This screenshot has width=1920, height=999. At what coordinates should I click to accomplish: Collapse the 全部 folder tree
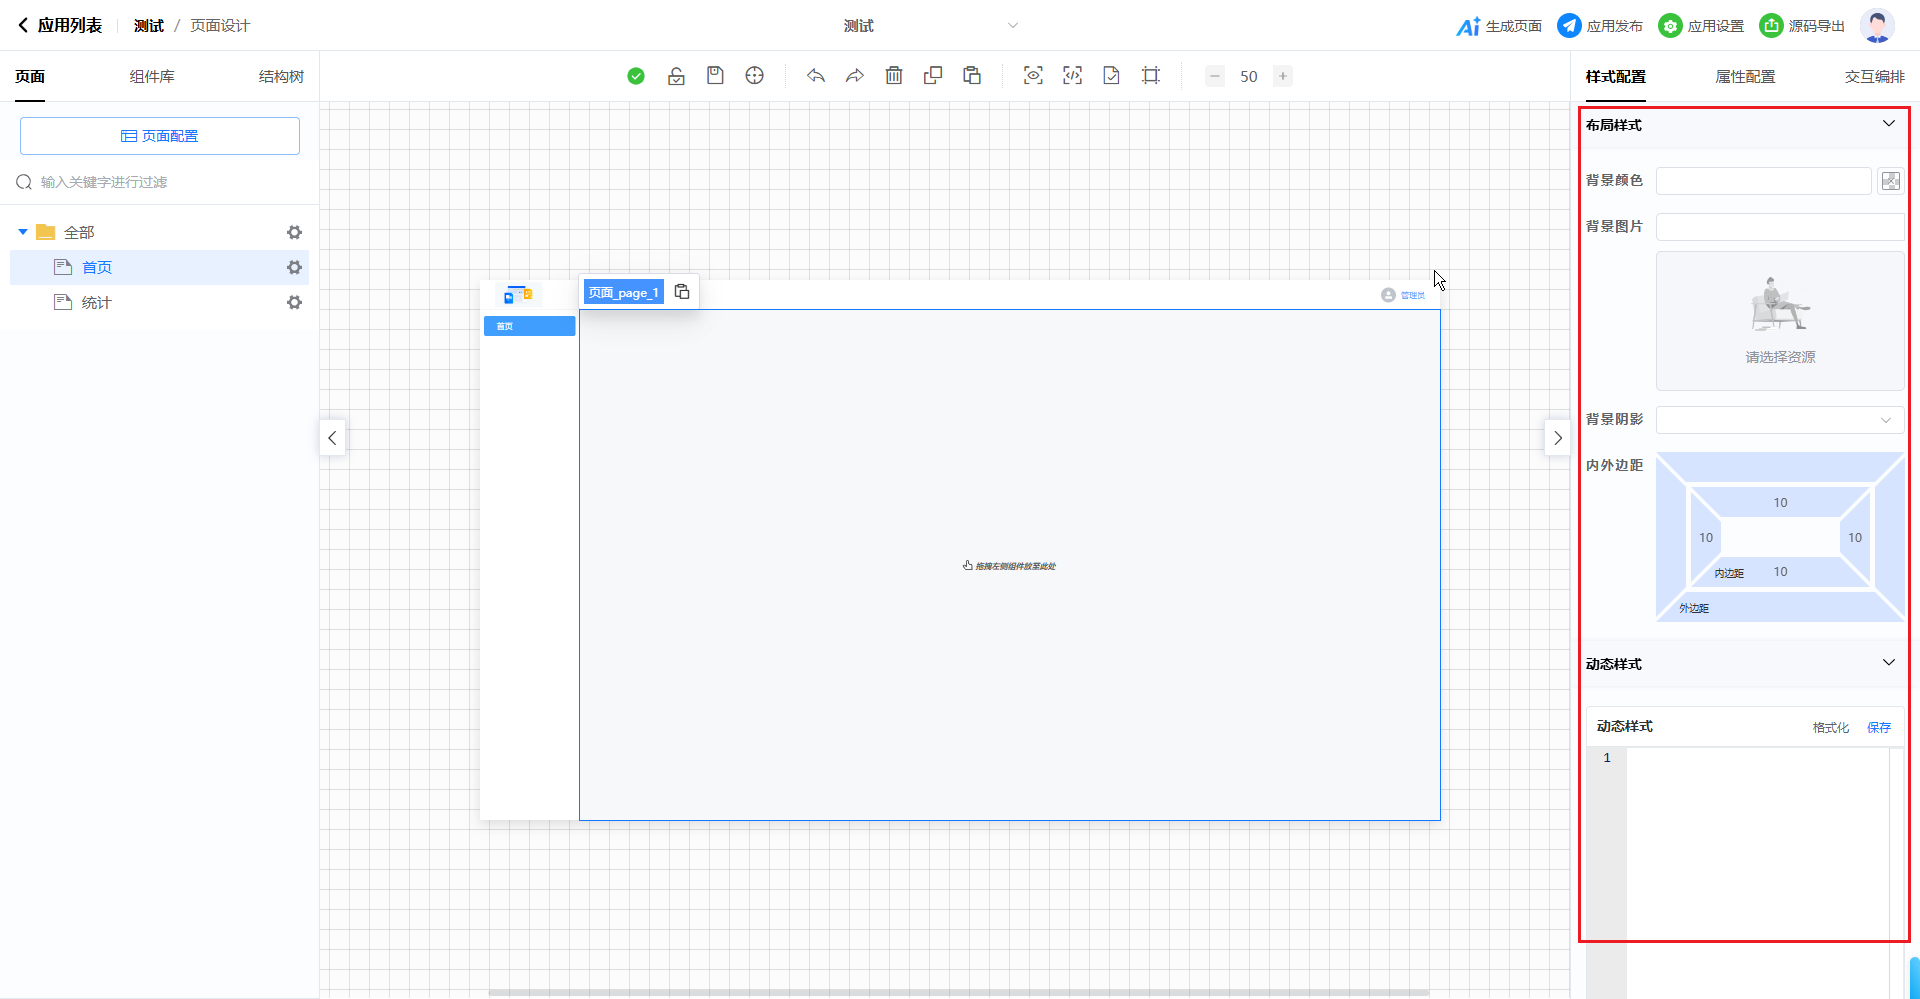23,232
